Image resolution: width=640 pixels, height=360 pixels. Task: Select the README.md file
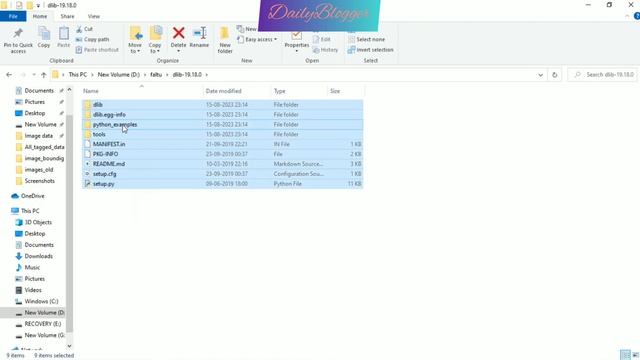point(222,164)
